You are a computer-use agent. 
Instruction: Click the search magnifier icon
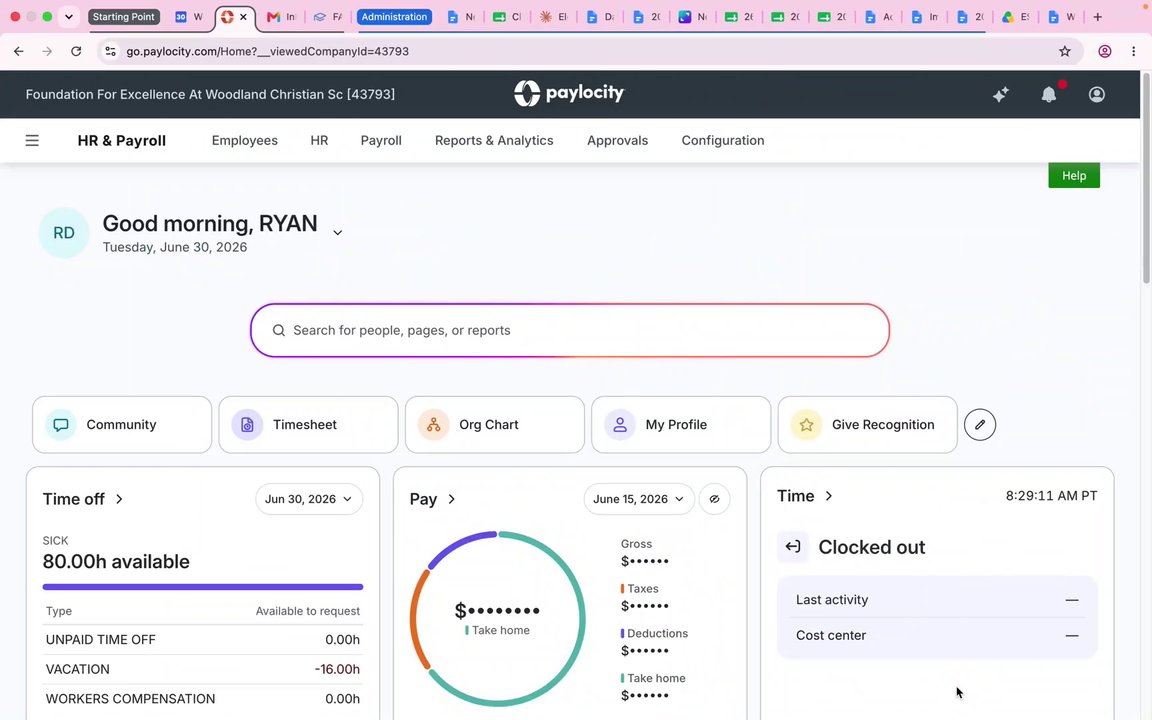pyautogui.click(x=278, y=331)
